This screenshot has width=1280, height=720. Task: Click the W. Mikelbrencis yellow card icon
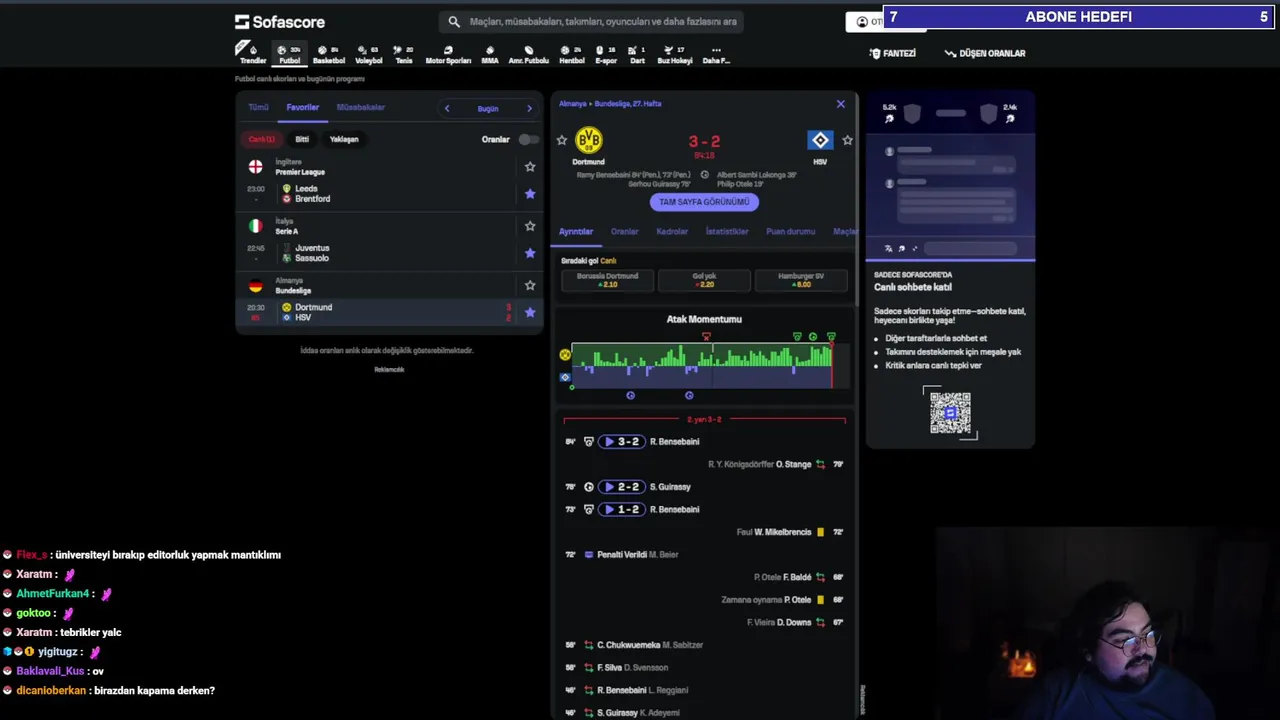coord(821,532)
